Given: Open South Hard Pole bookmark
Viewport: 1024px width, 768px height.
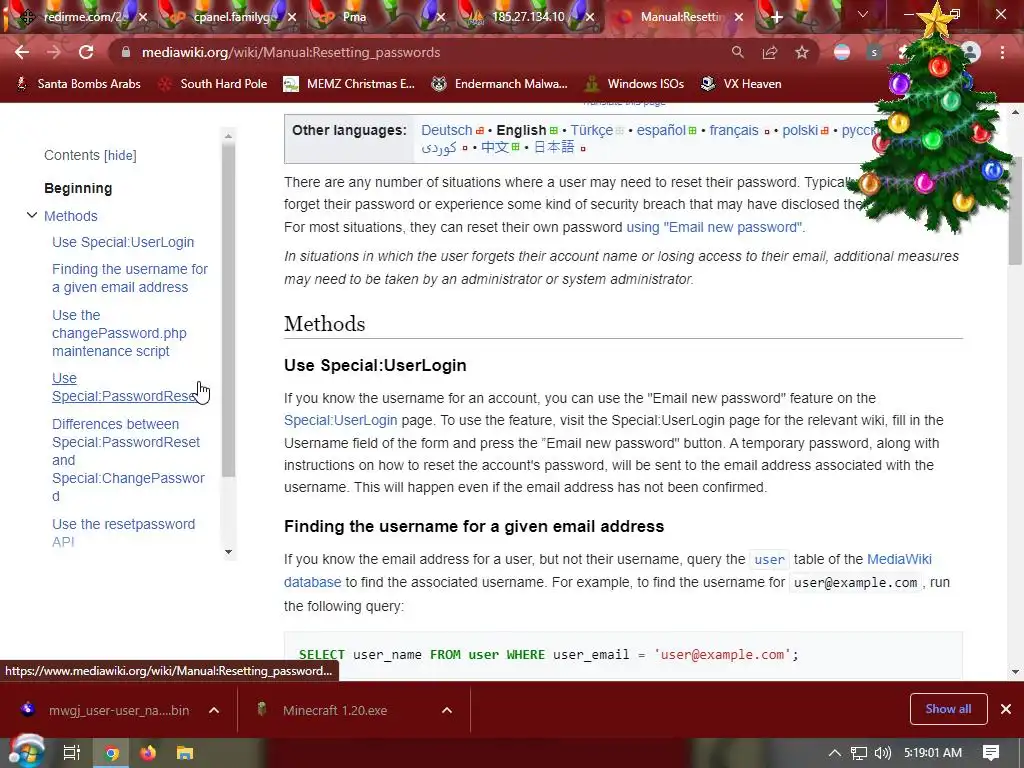Looking at the screenshot, I should (214, 84).
